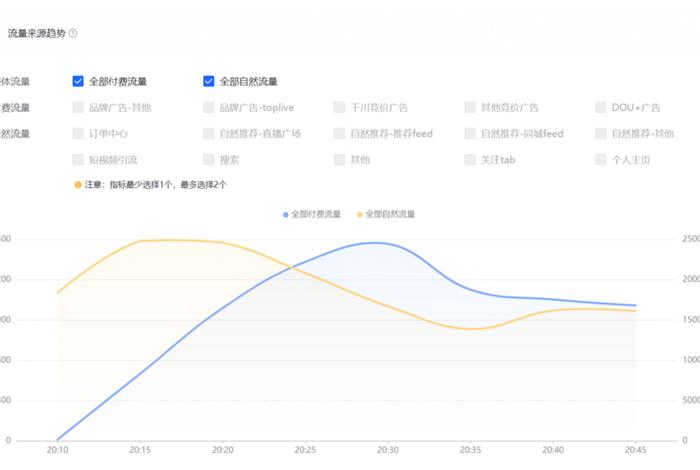Image resolution: width=700 pixels, height=470 pixels.
Task: Click the blue and yellow line intersection point
Action: pyautogui.click(x=291, y=267)
